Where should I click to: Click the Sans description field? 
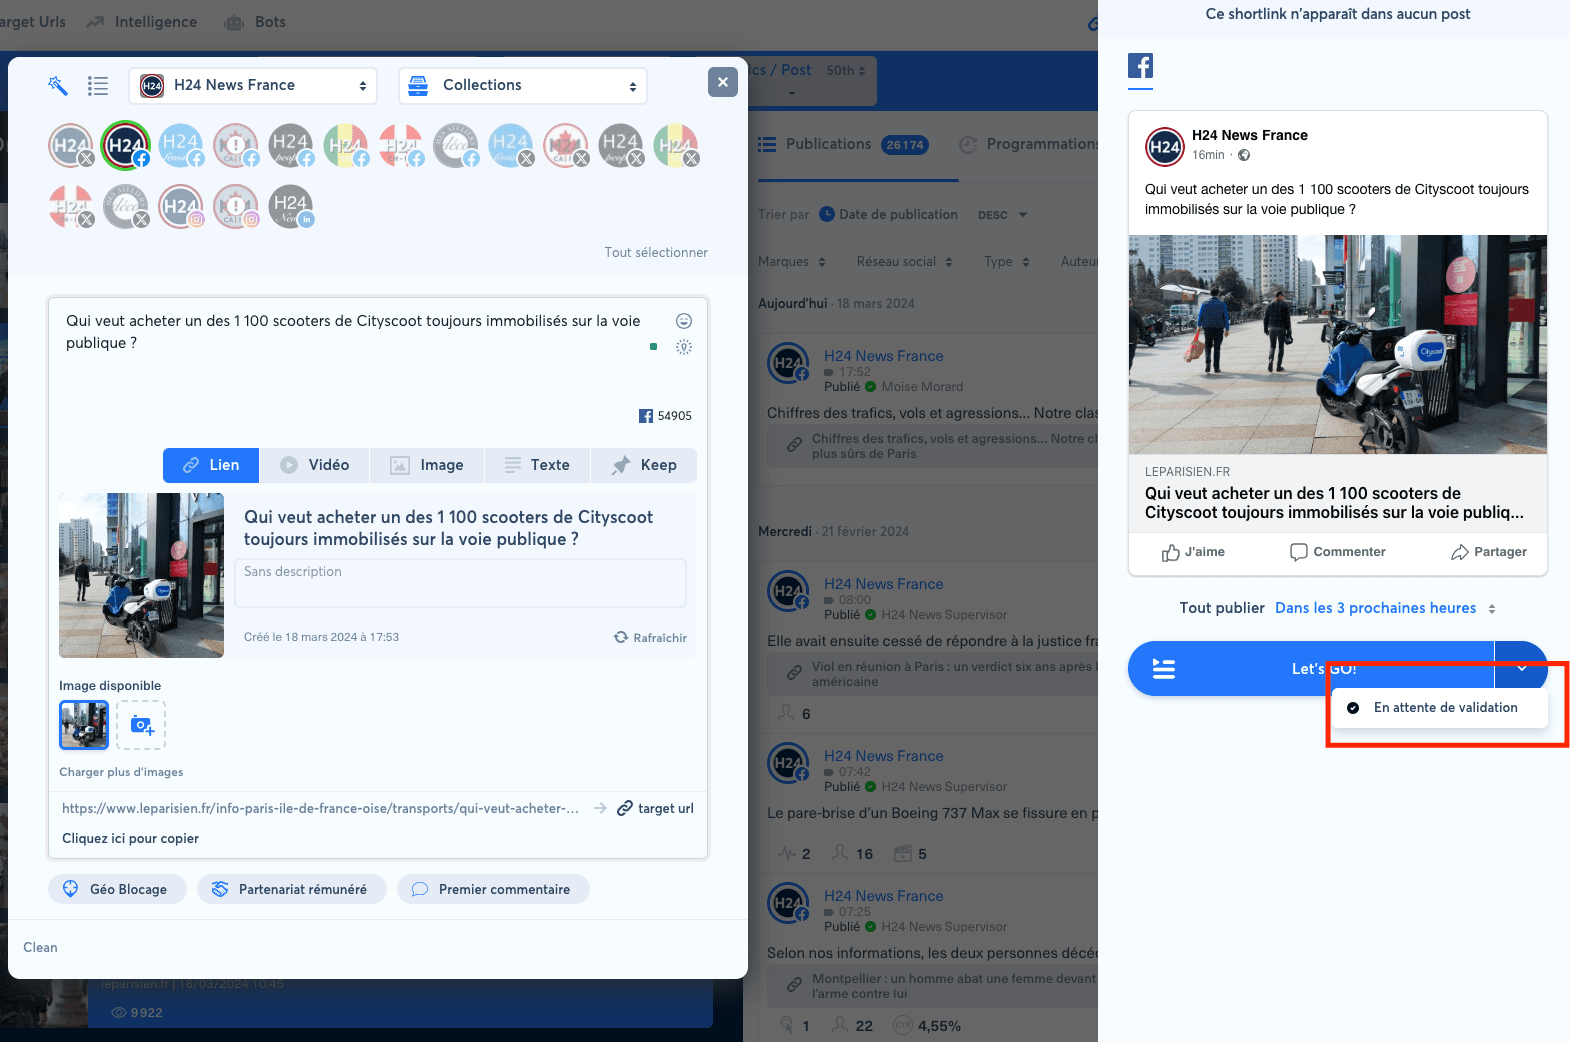pyautogui.click(x=460, y=583)
